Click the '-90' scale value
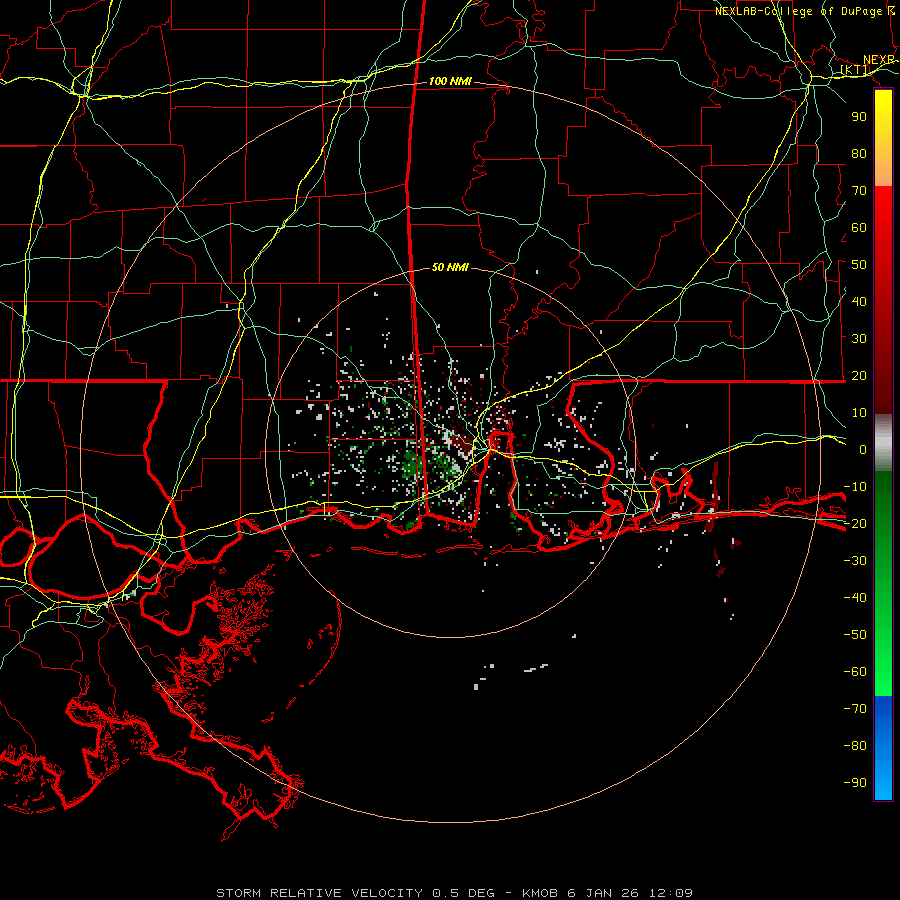Image resolution: width=900 pixels, height=900 pixels. tap(855, 783)
